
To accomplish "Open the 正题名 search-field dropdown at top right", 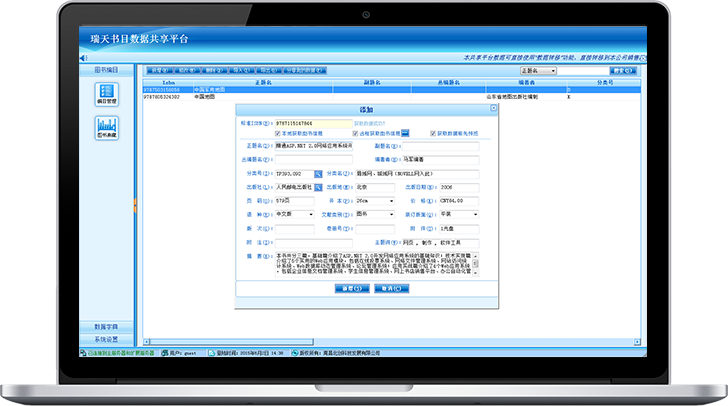I will [x=539, y=71].
